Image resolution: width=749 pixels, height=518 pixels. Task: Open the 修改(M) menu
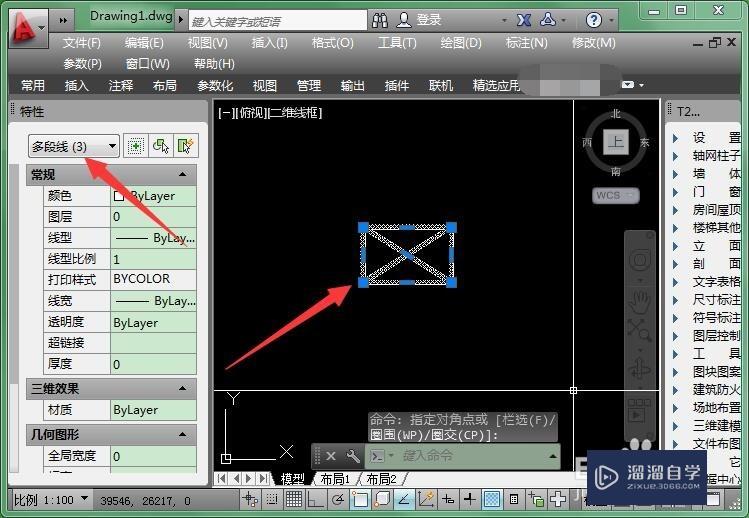click(x=594, y=43)
